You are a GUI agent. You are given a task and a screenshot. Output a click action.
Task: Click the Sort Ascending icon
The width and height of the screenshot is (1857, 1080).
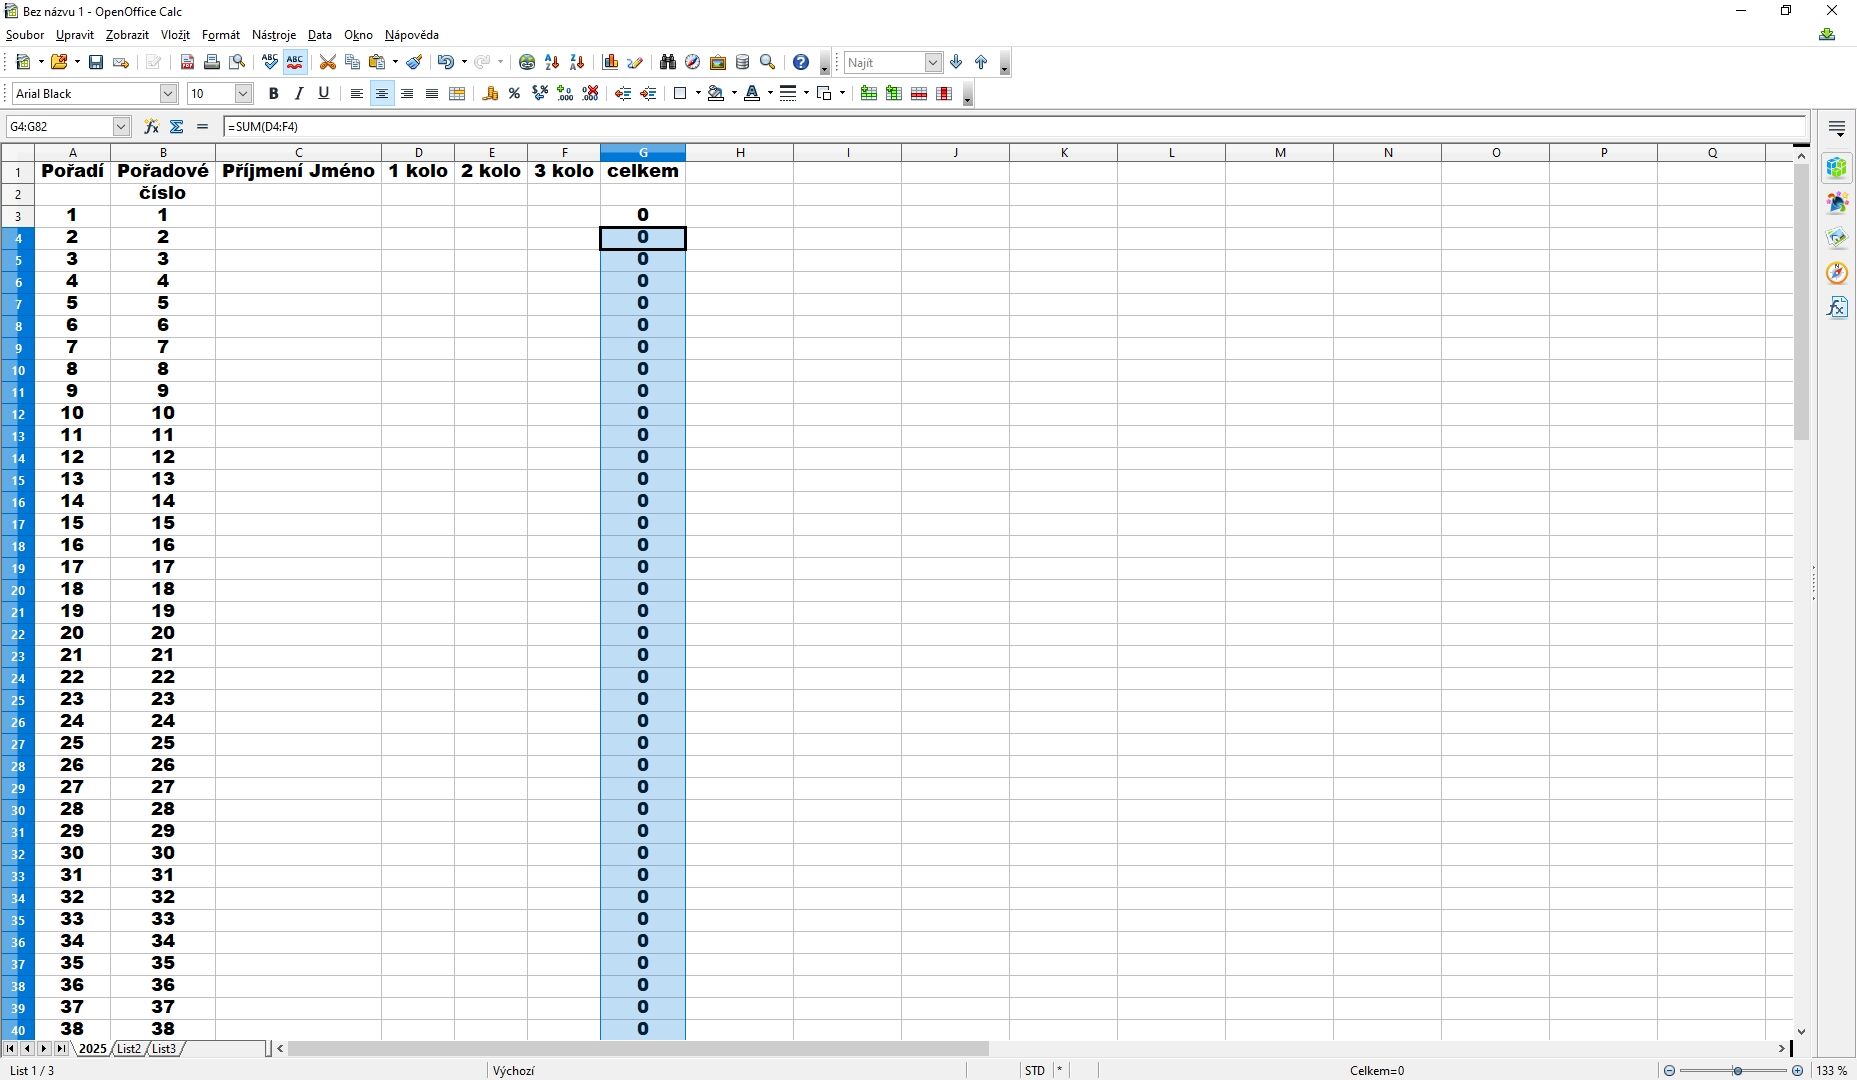point(552,62)
